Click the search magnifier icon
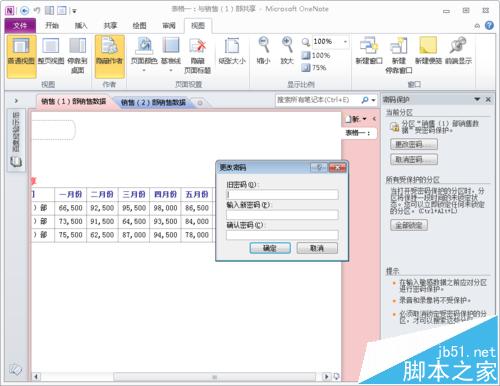This screenshot has width=500, height=386. pyautogui.click(x=365, y=100)
